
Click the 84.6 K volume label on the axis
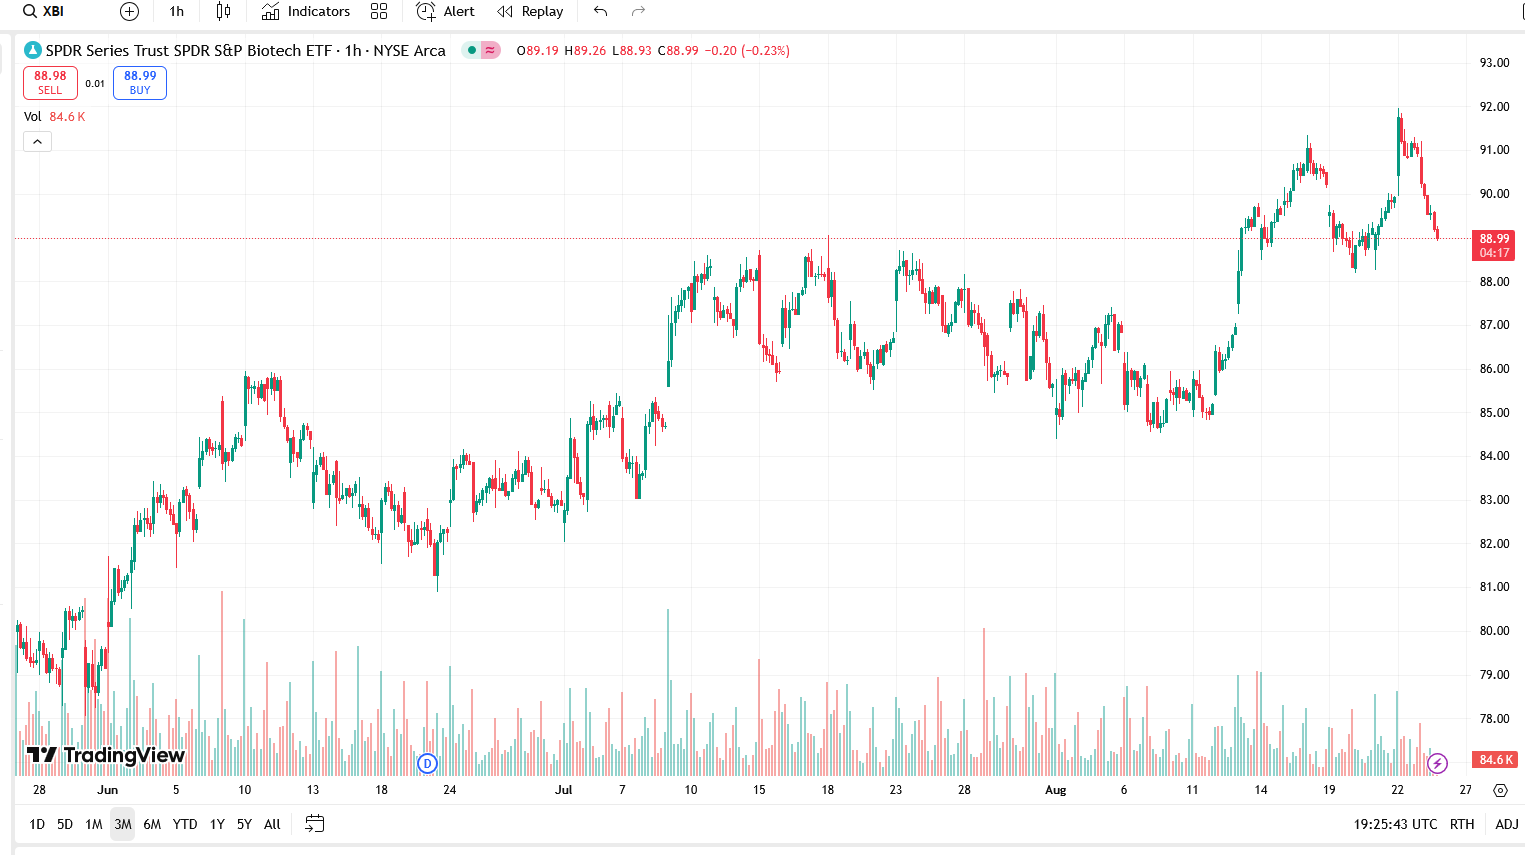point(1495,760)
